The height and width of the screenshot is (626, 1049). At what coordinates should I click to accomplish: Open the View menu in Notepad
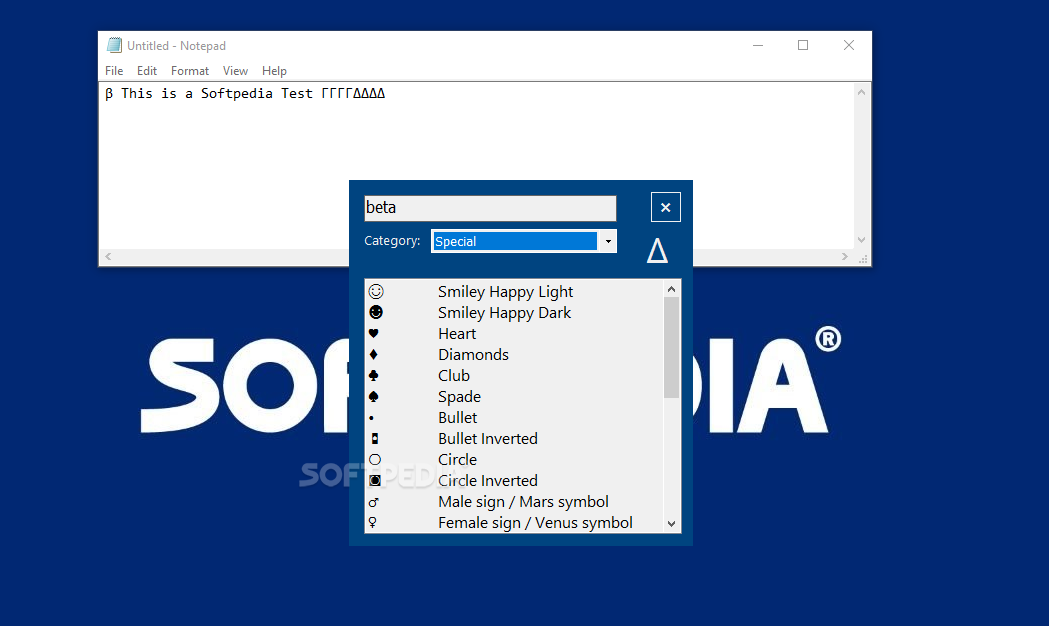(x=235, y=71)
